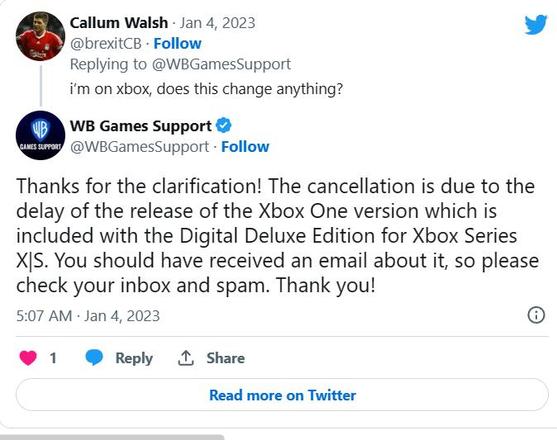Image resolution: width=557 pixels, height=440 pixels.
Task: Click the @WBGamesSupport handle below the name
Action: point(139,147)
